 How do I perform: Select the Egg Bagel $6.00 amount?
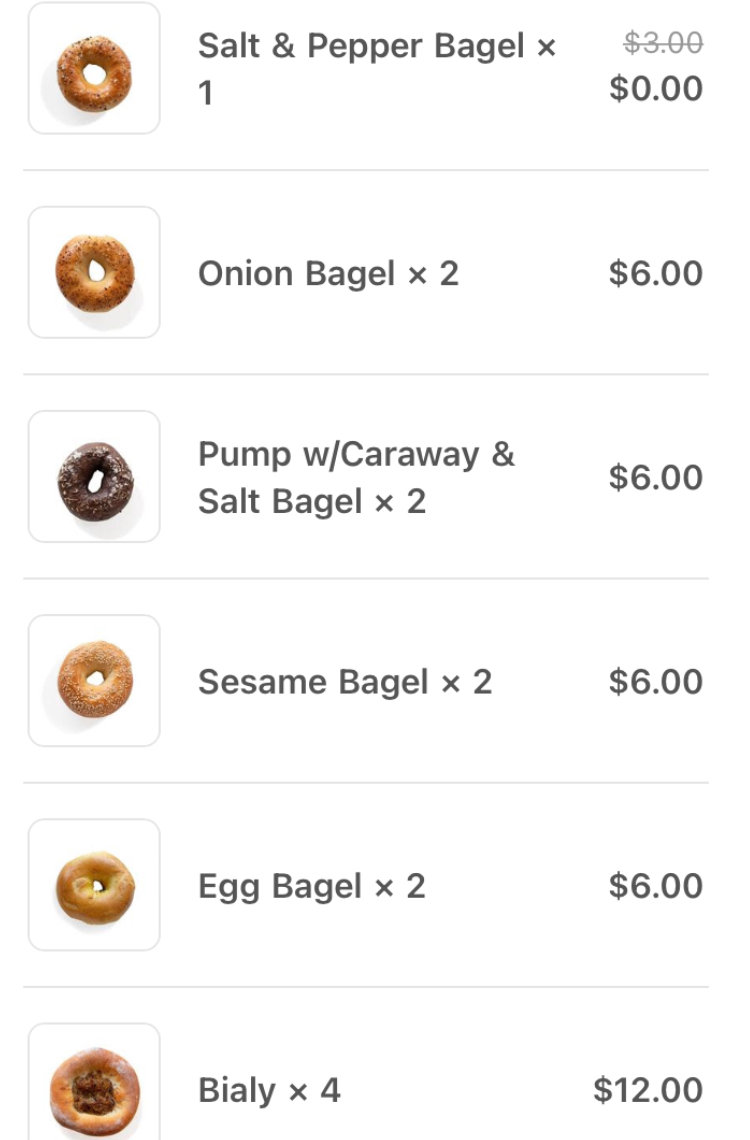(656, 885)
